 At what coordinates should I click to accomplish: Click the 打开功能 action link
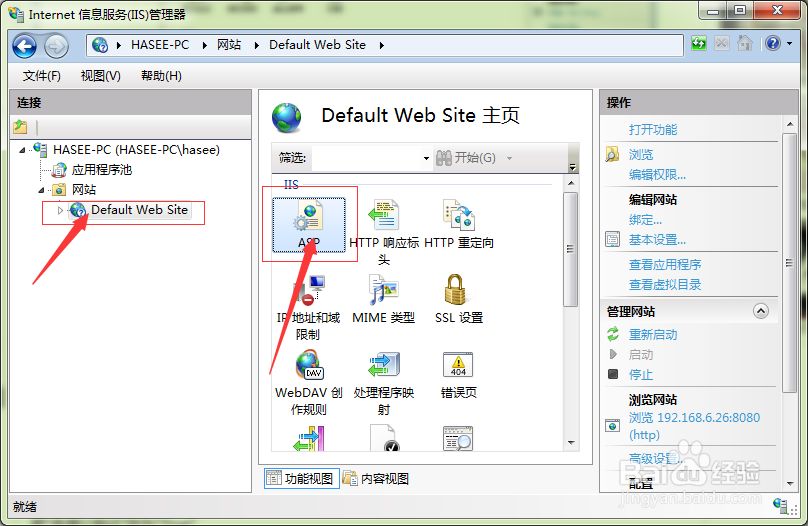pyautogui.click(x=653, y=130)
